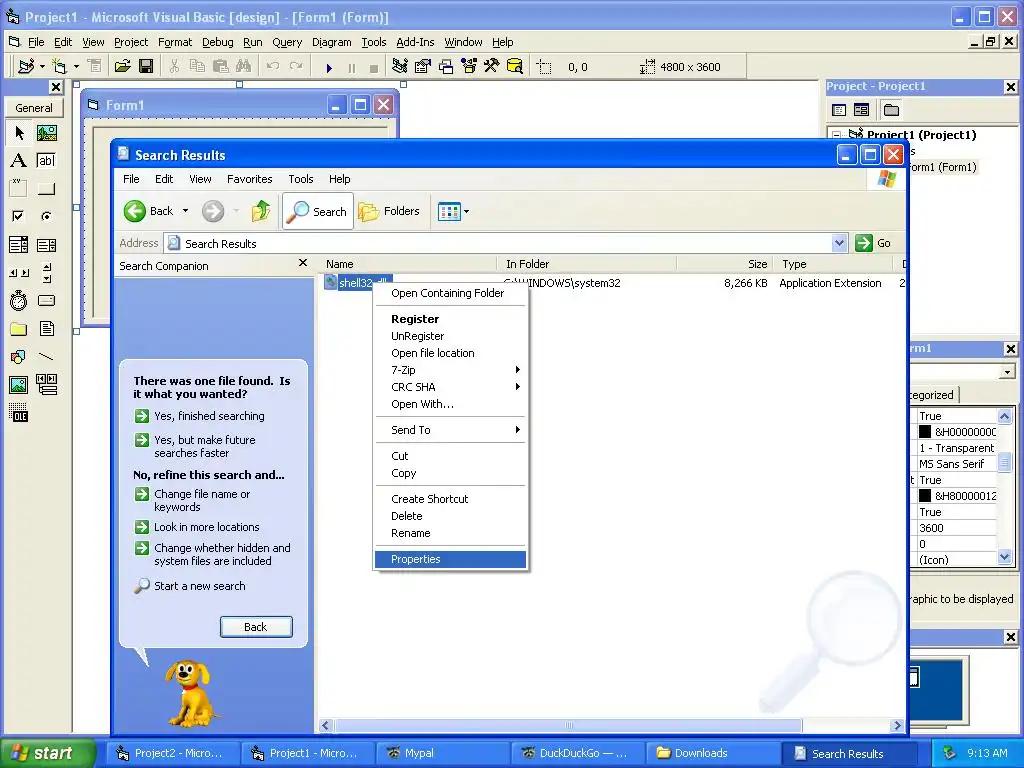Expand the Address bar dropdown

click(839, 244)
